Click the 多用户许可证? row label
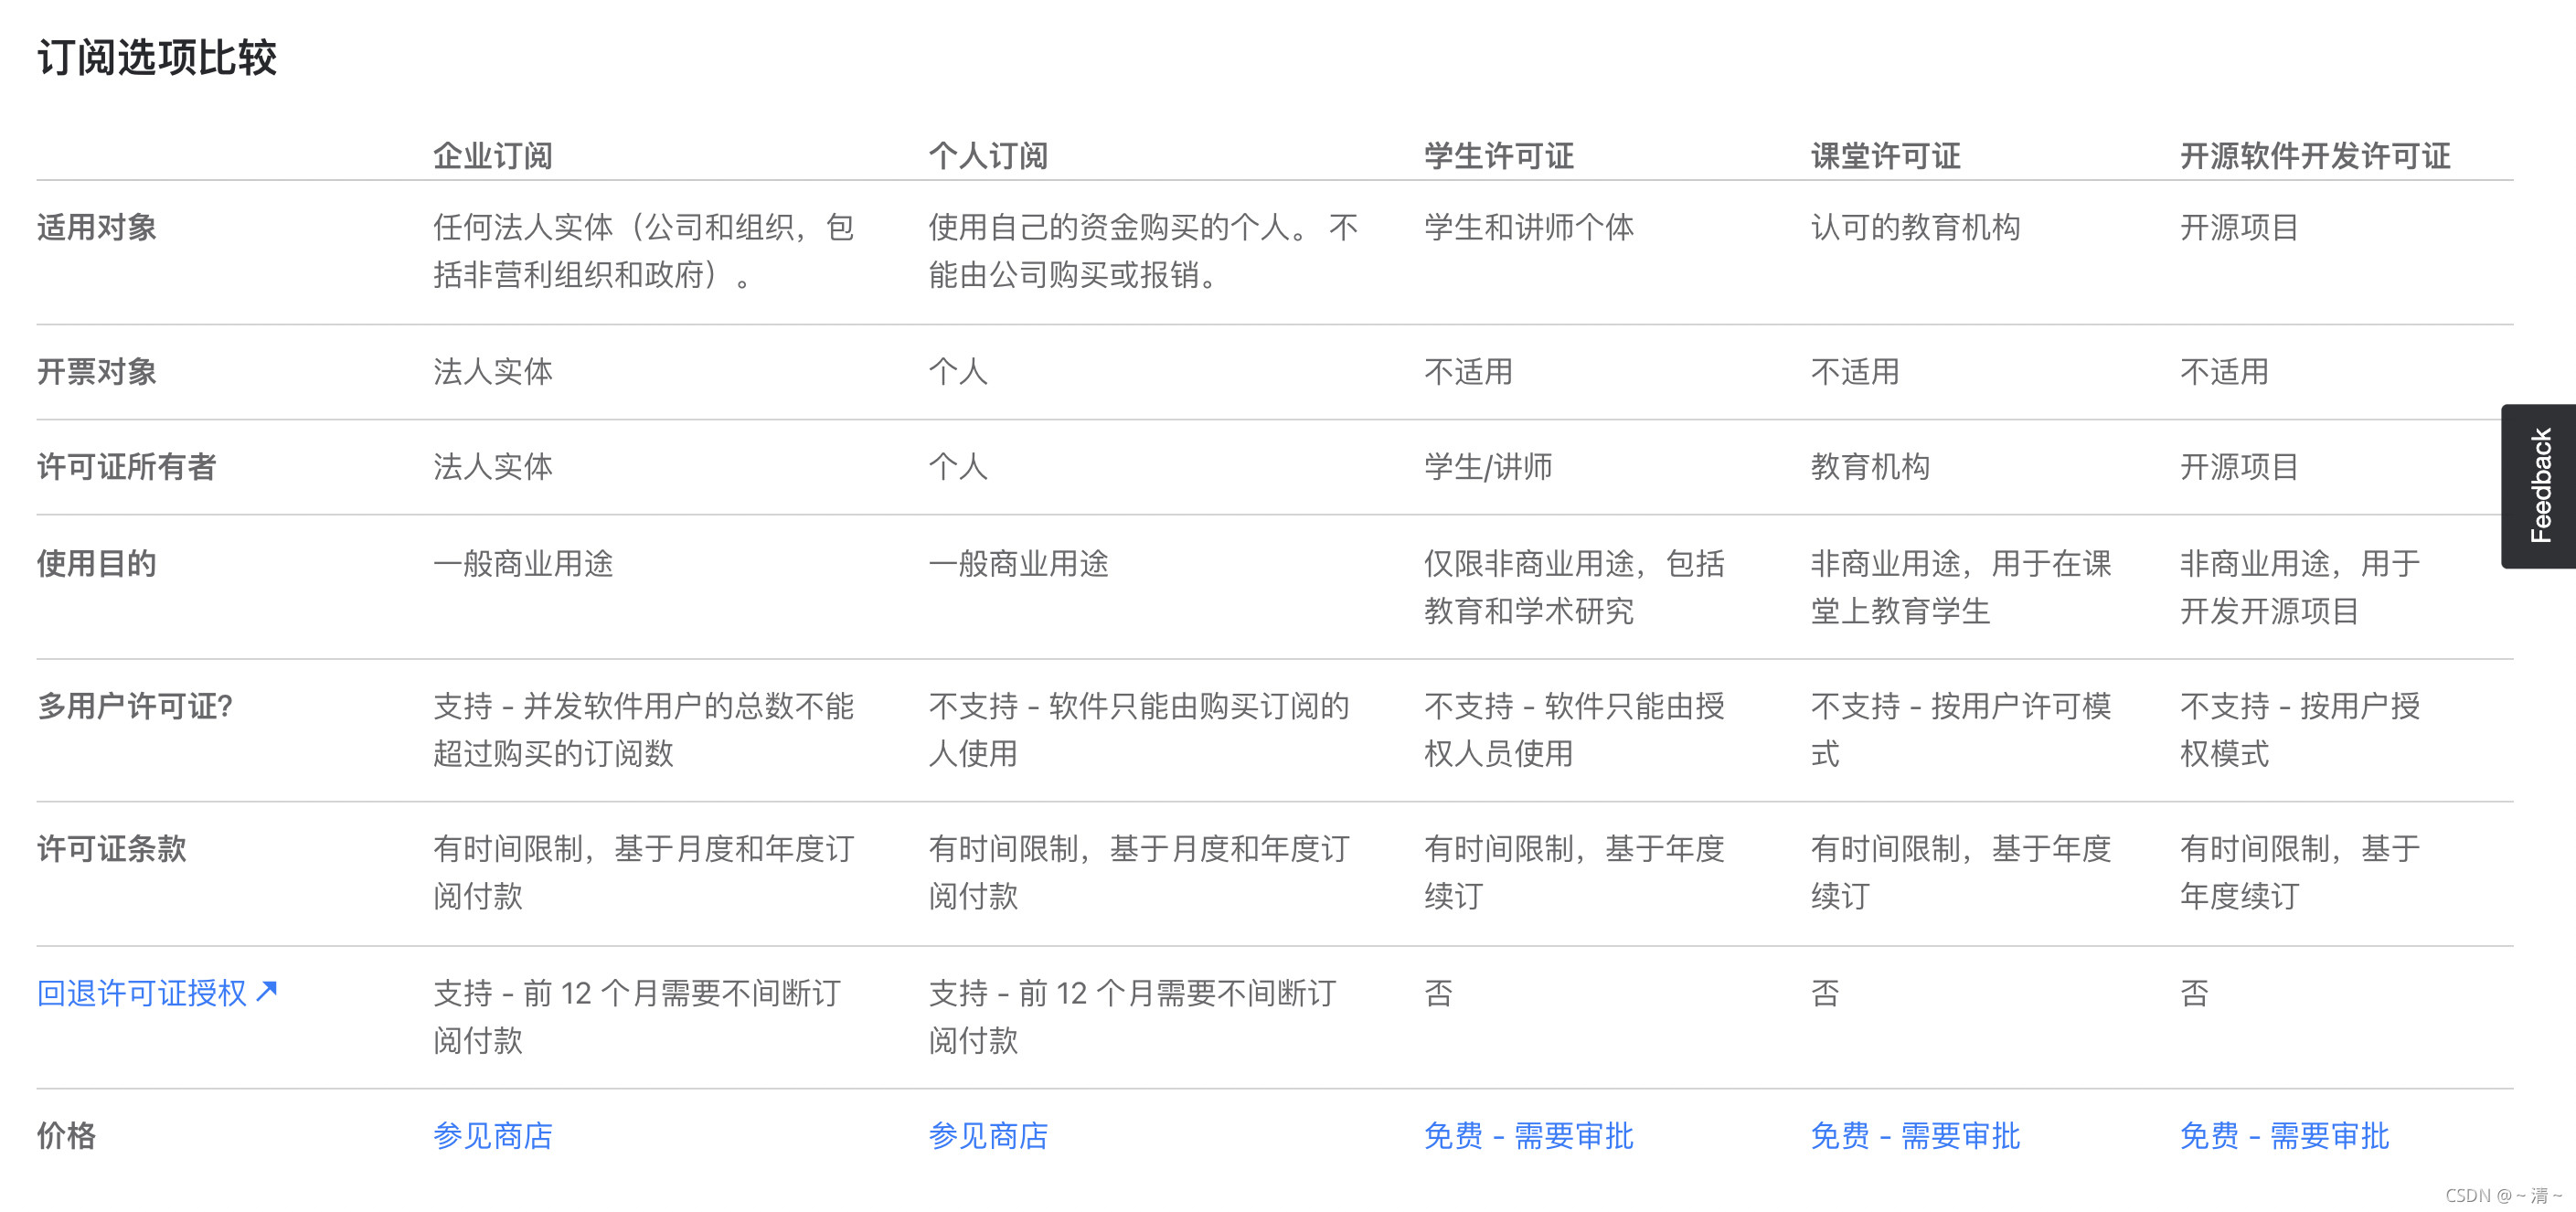 tap(135, 706)
